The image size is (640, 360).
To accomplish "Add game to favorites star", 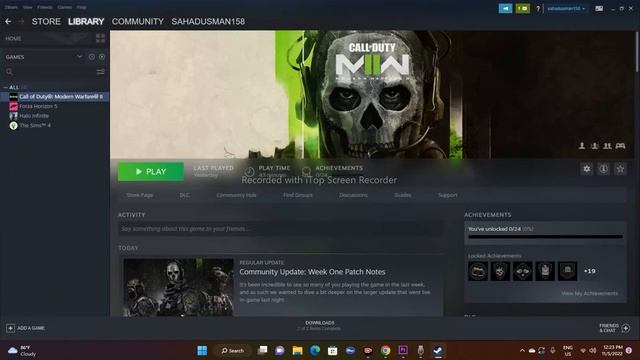I will (x=620, y=169).
